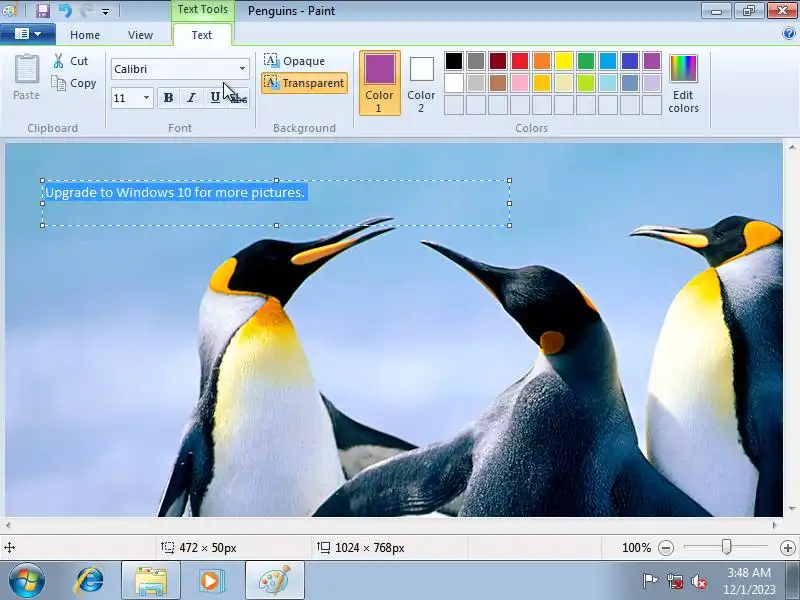This screenshot has width=800, height=600.
Task: Click the horizontal scrollbar left arrow
Action: coord(8,525)
